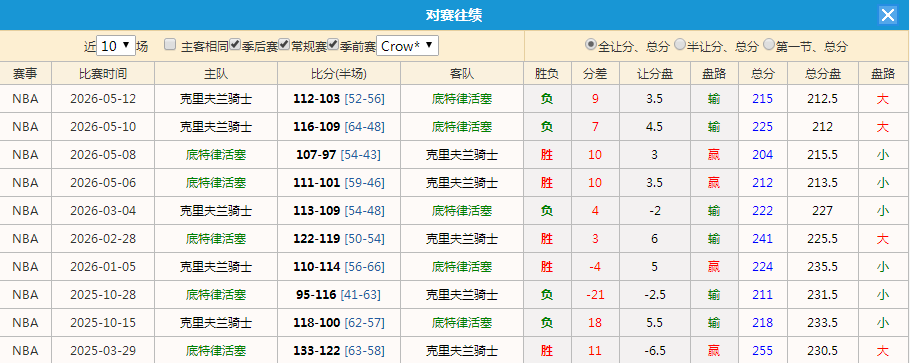Screen dimensions: 910x363
Task: Open home team 底特律活塞 in 2026-05-08 row
Action: click(216, 155)
